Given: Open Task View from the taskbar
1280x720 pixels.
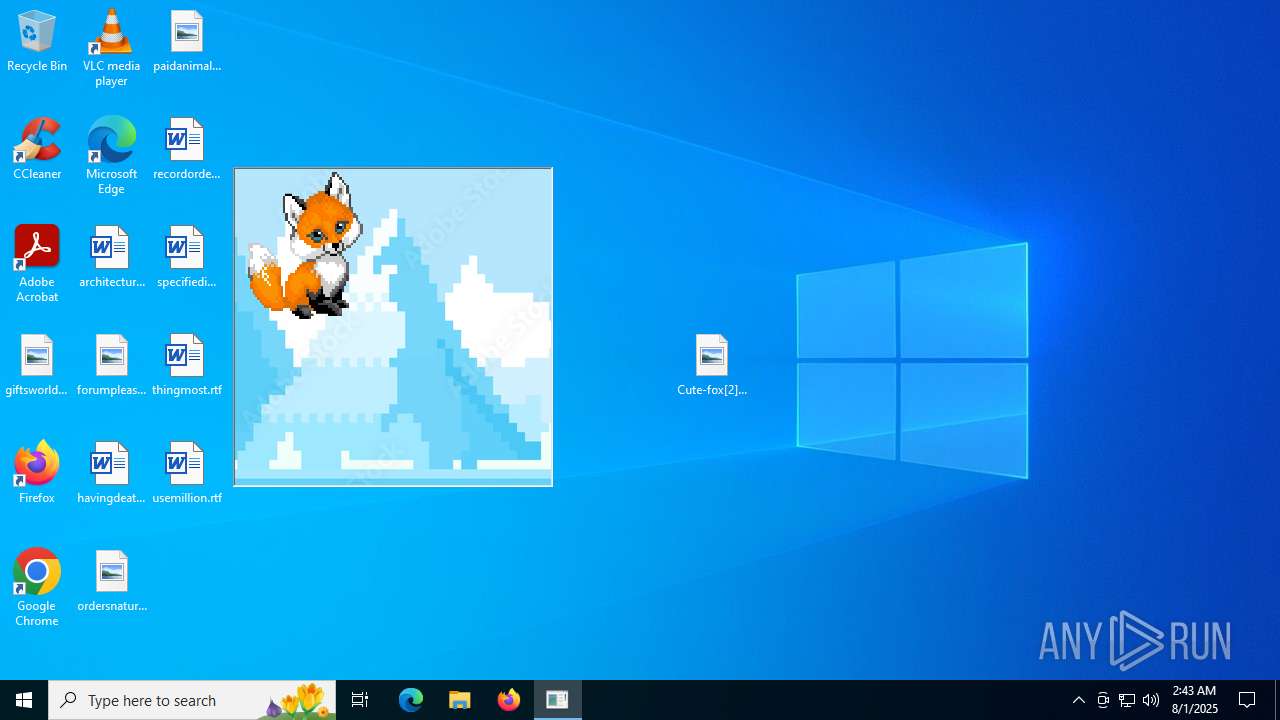Looking at the screenshot, I should coord(360,700).
